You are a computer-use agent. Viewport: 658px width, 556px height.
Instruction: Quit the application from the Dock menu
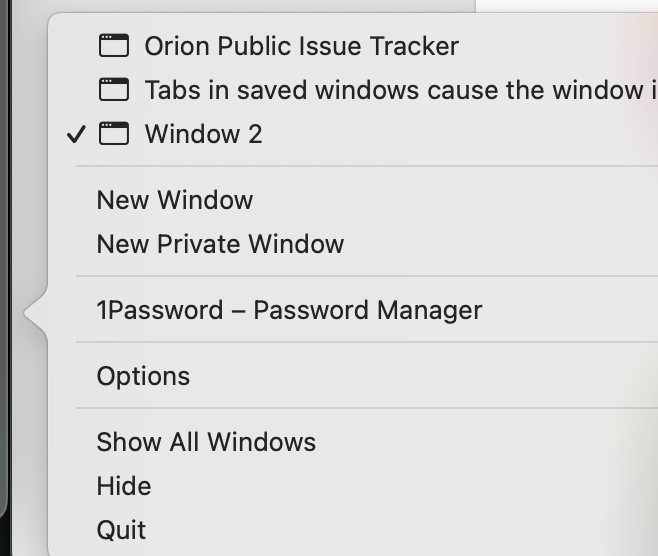(121, 530)
